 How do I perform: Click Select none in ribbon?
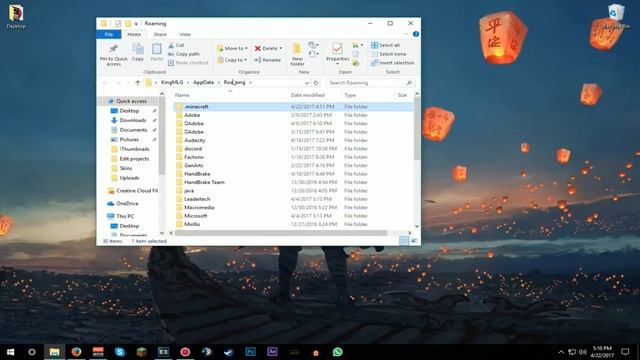[389, 54]
